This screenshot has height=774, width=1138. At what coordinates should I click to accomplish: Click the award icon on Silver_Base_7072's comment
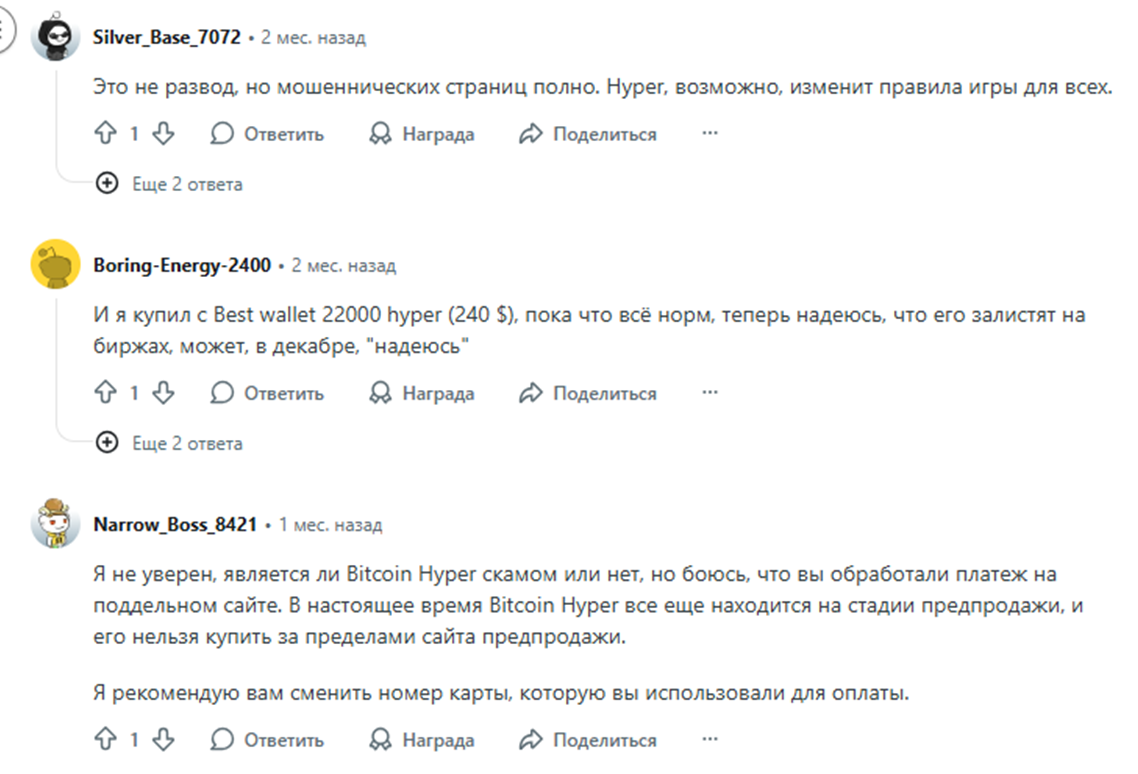pyautogui.click(x=379, y=133)
